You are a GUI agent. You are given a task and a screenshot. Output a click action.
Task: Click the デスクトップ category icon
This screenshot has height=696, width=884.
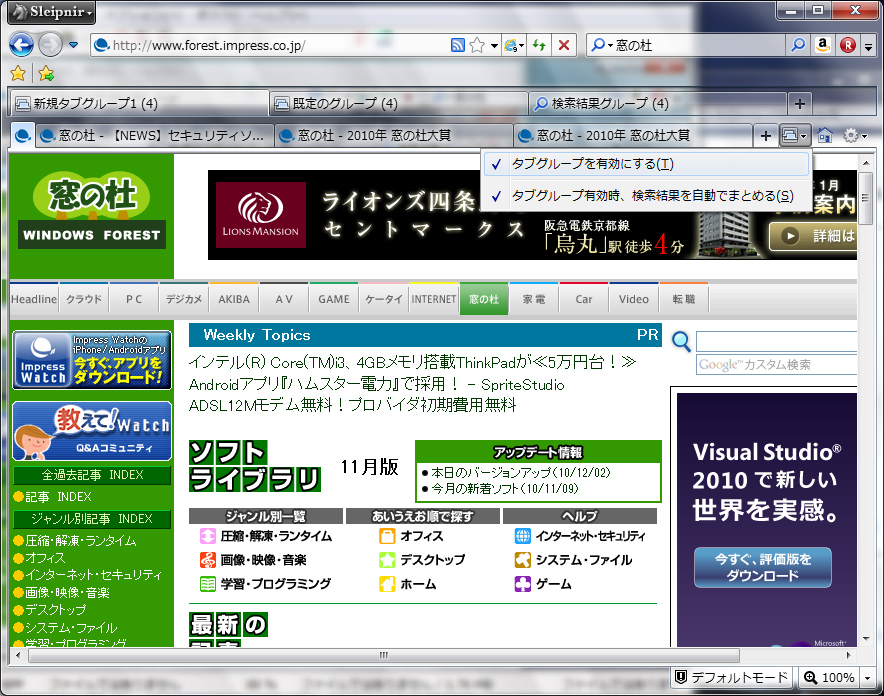pos(387,560)
